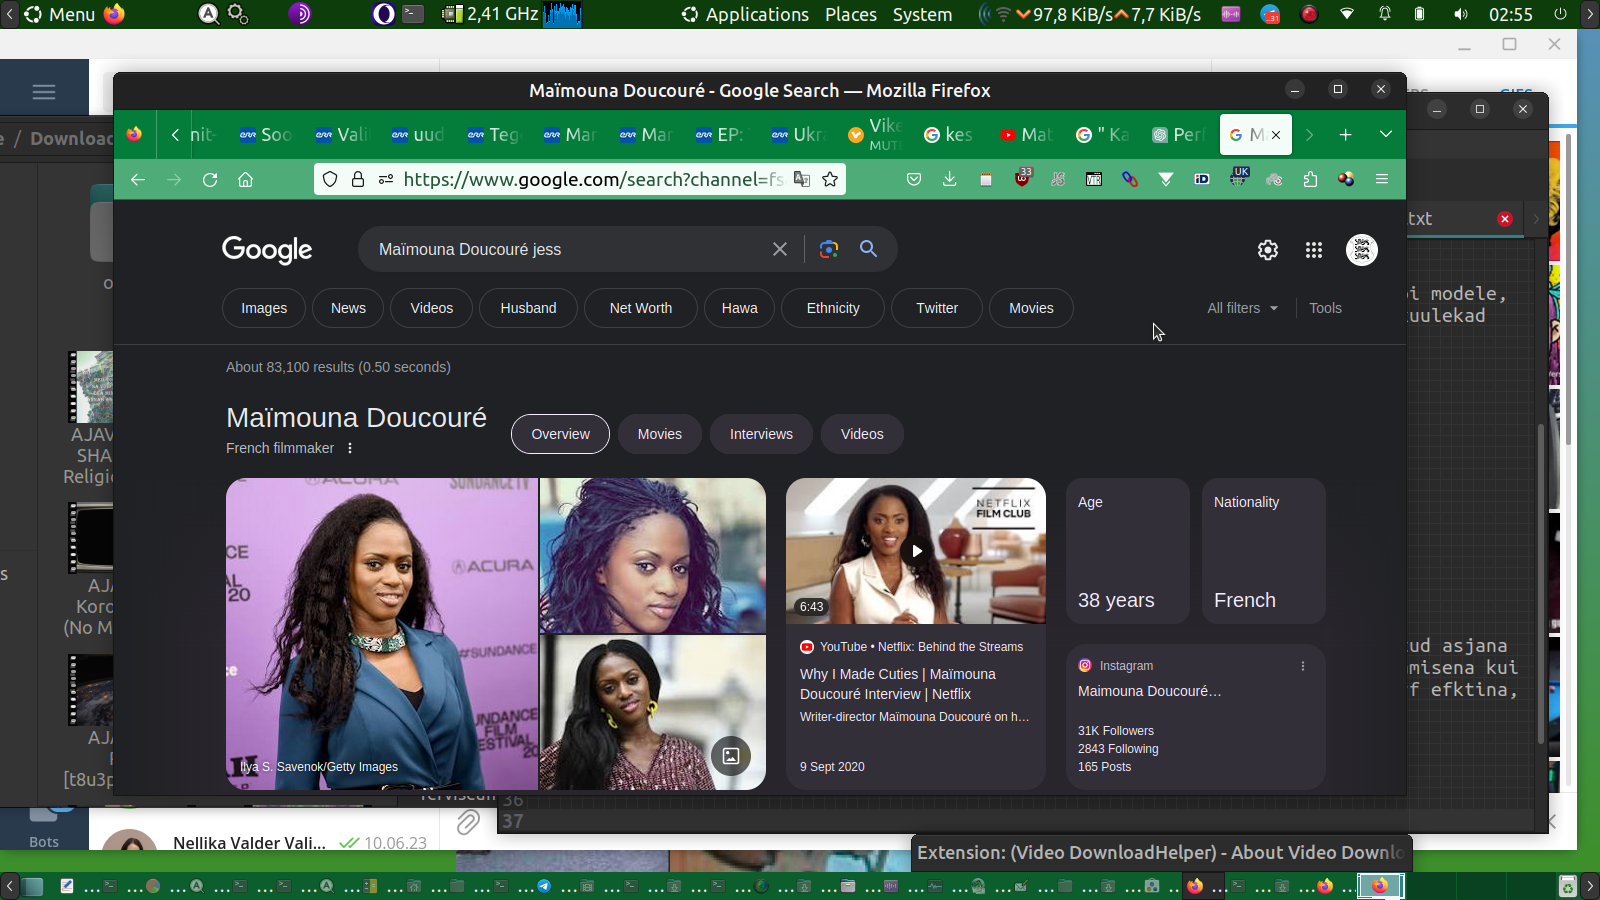Open the Places menu in the top panel
This screenshot has height=900, width=1600.
tap(851, 14)
